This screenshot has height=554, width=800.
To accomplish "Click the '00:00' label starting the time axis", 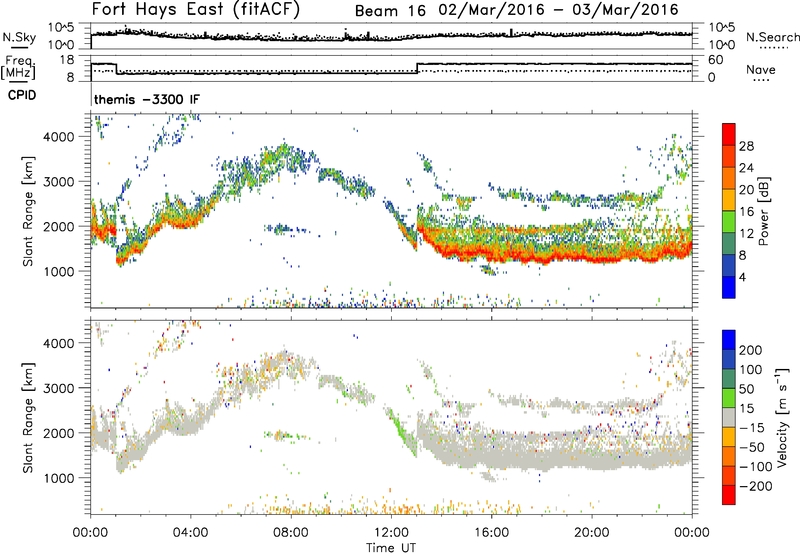I will pyautogui.click(x=91, y=533).
